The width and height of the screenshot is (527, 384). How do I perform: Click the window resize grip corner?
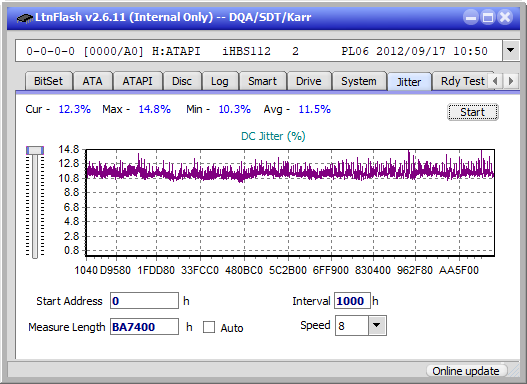point(514,371)
